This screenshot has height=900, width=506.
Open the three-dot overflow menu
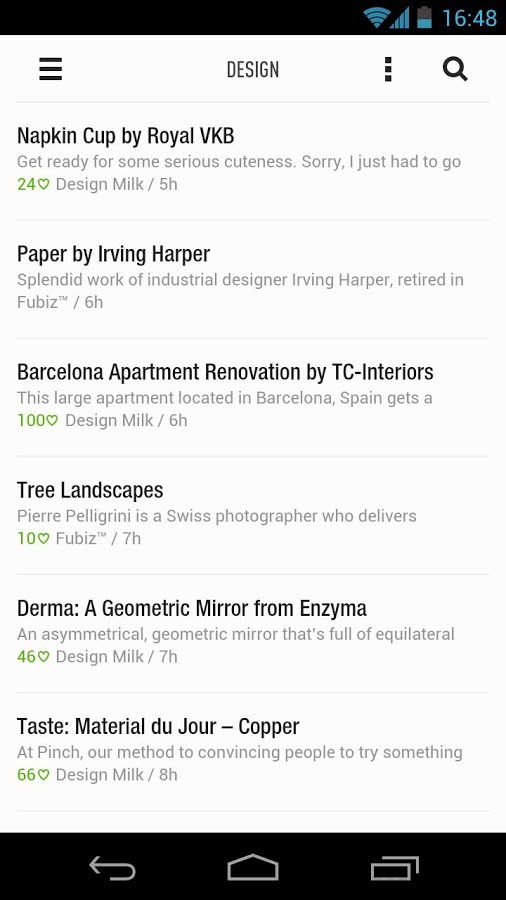tap(388, 69)
